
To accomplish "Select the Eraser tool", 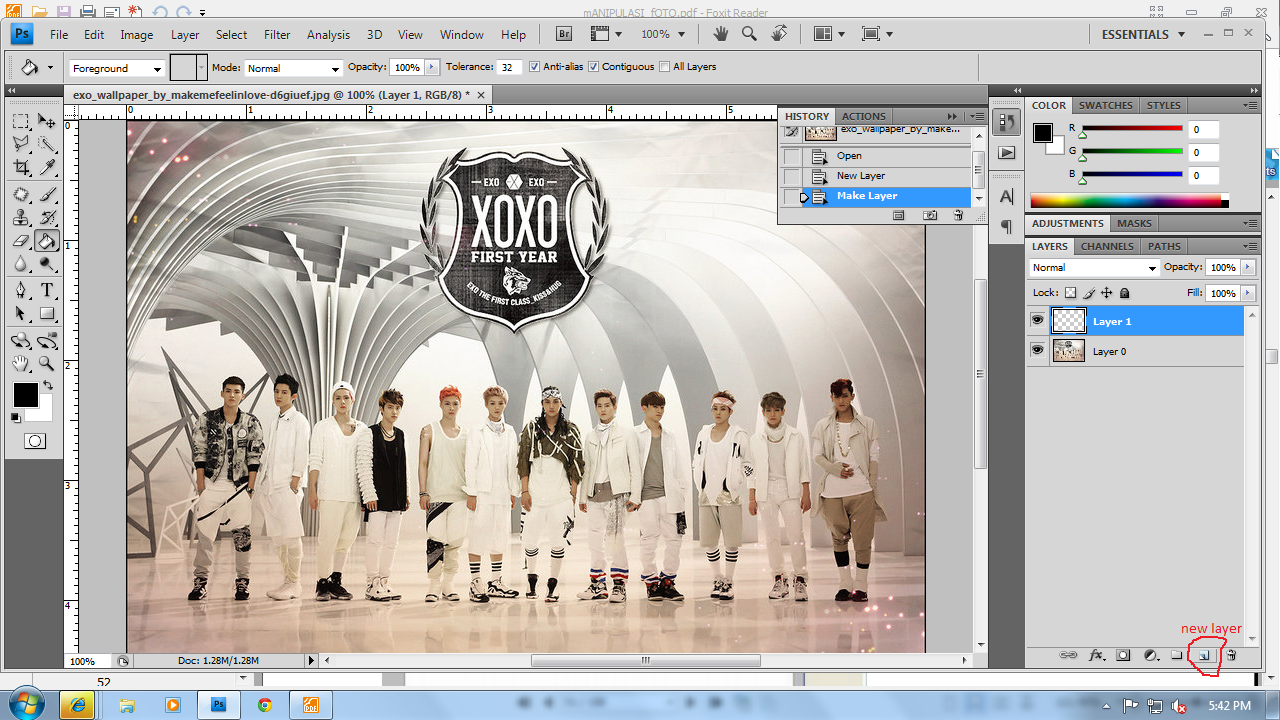I will pos(20,241).
